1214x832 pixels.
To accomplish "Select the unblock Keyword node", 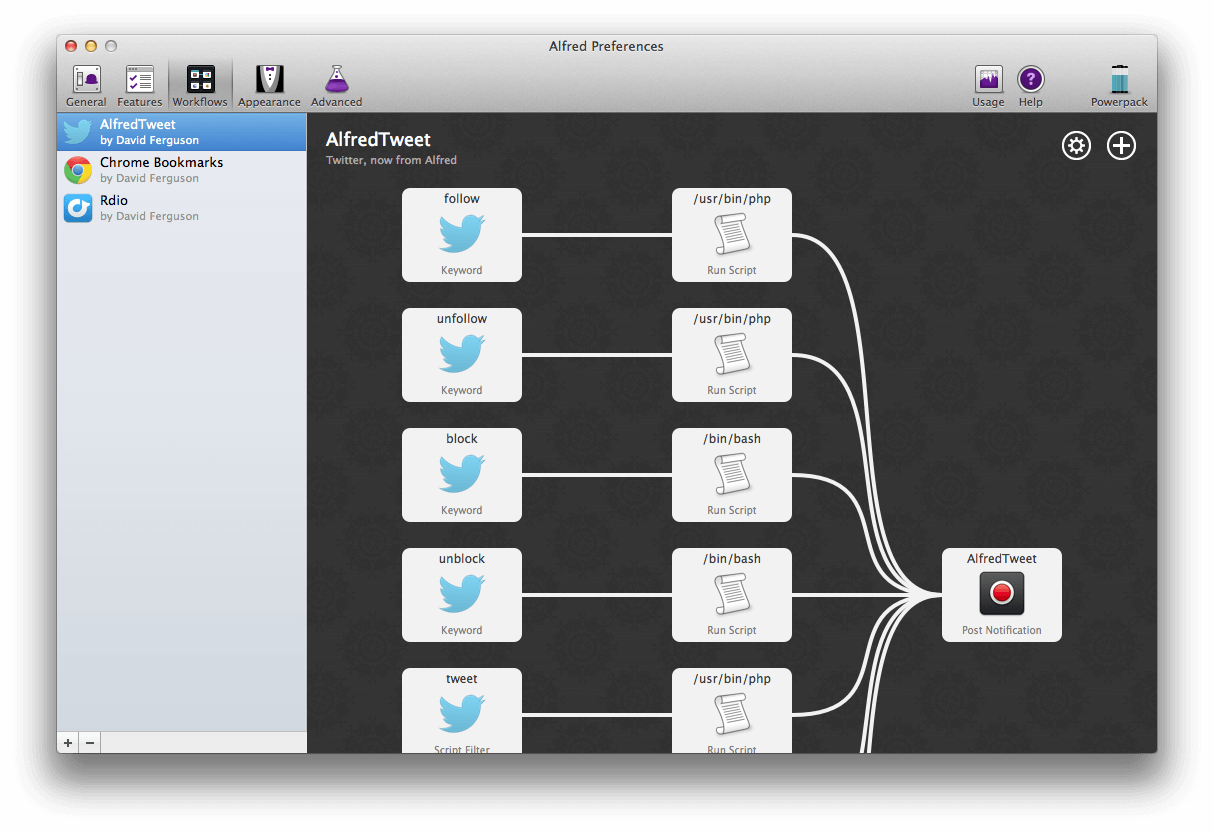I will [x=461, y=595].
